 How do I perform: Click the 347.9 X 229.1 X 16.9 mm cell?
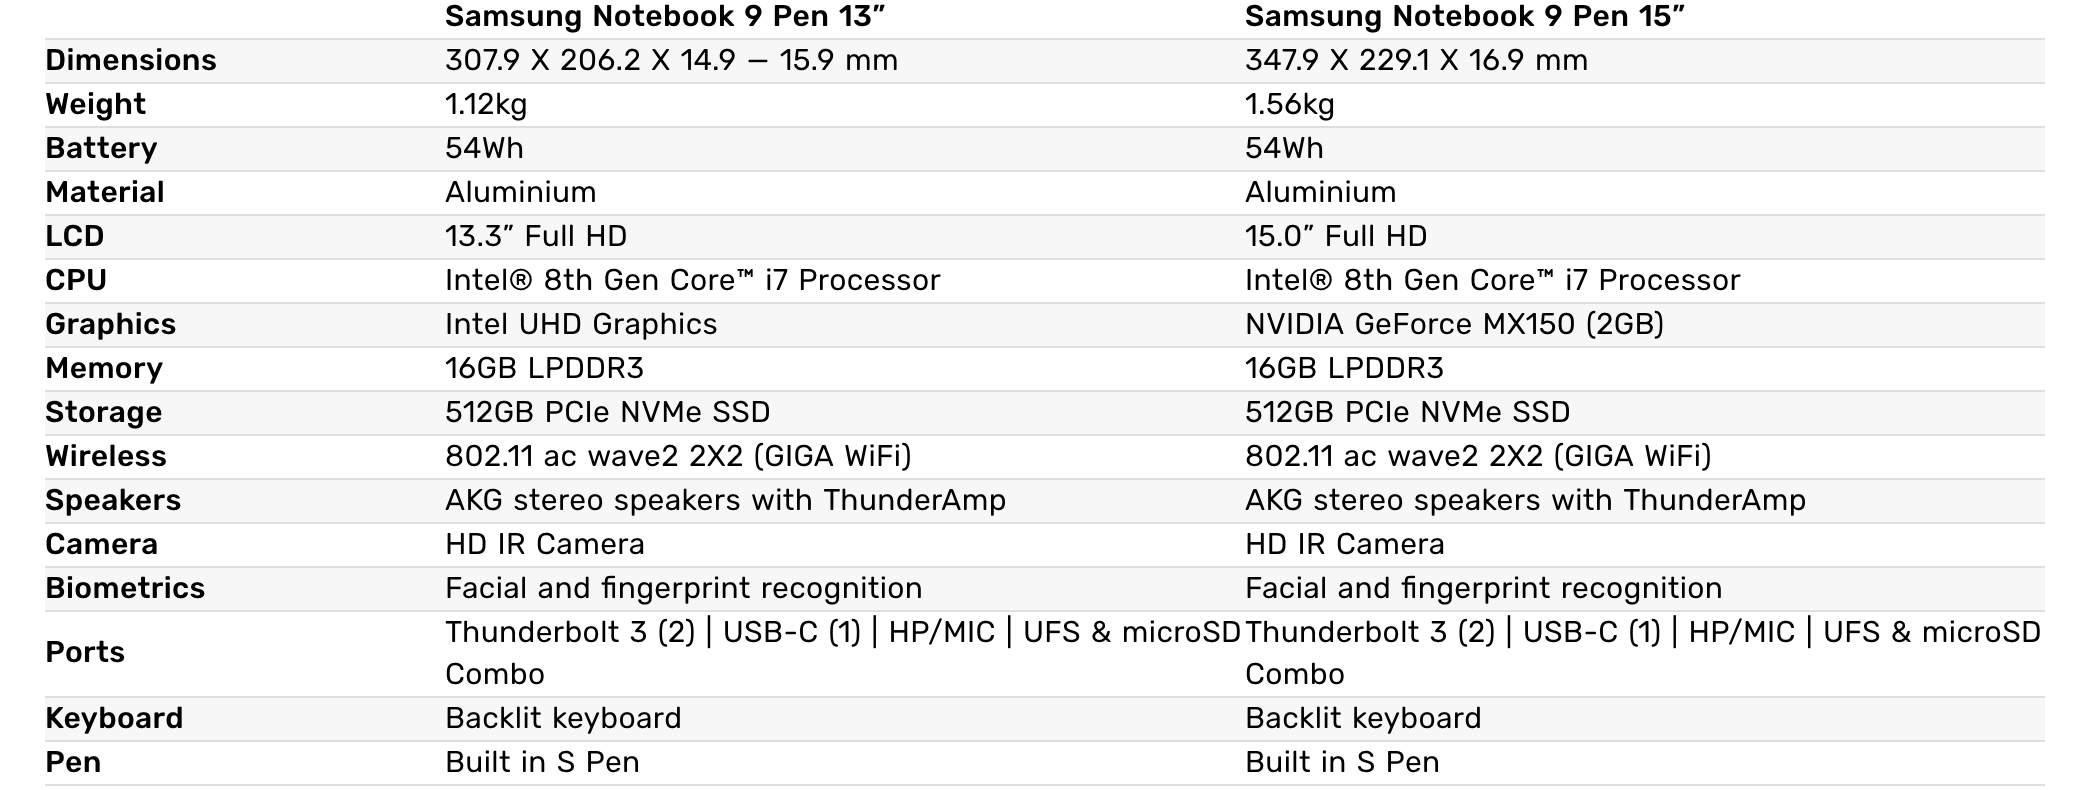tap(1416, 60)
